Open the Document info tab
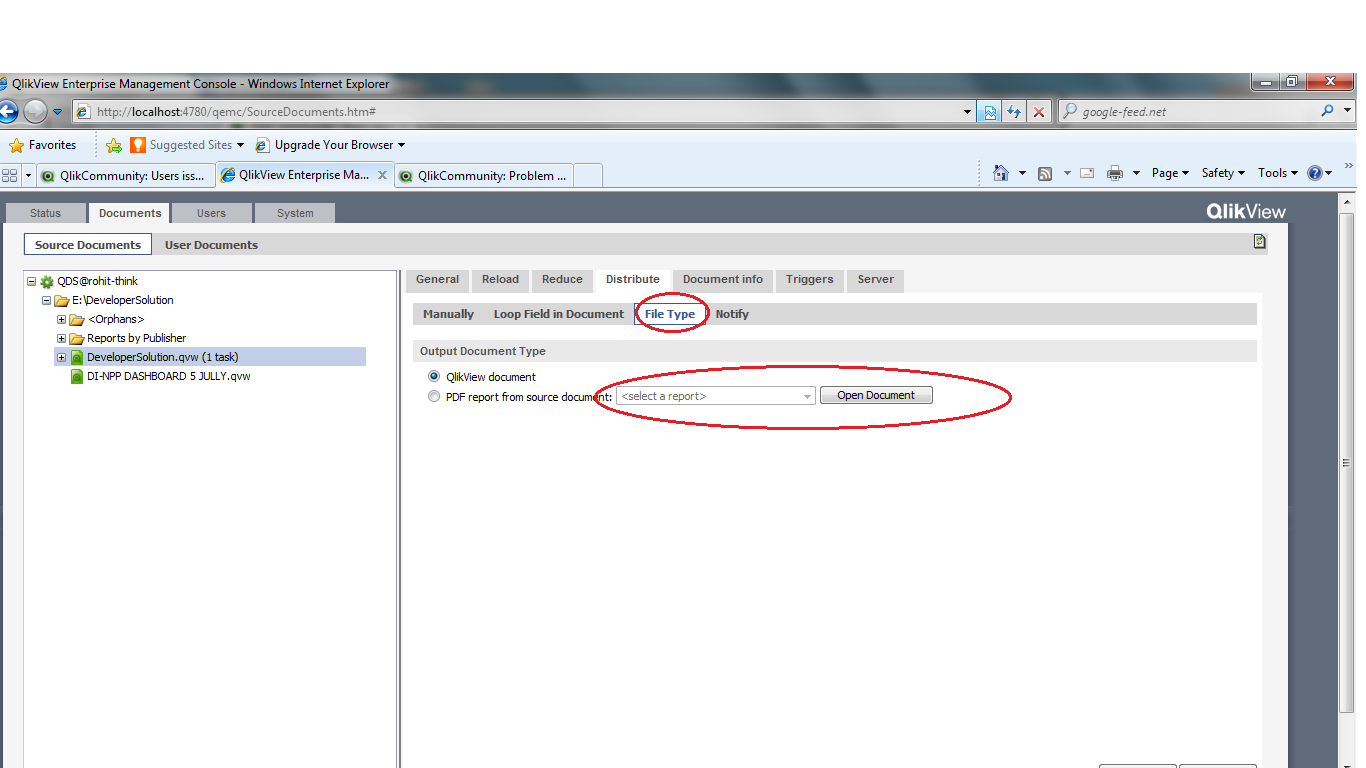Viewport: 1366px width, 768px height. click(x=723, y=280)
